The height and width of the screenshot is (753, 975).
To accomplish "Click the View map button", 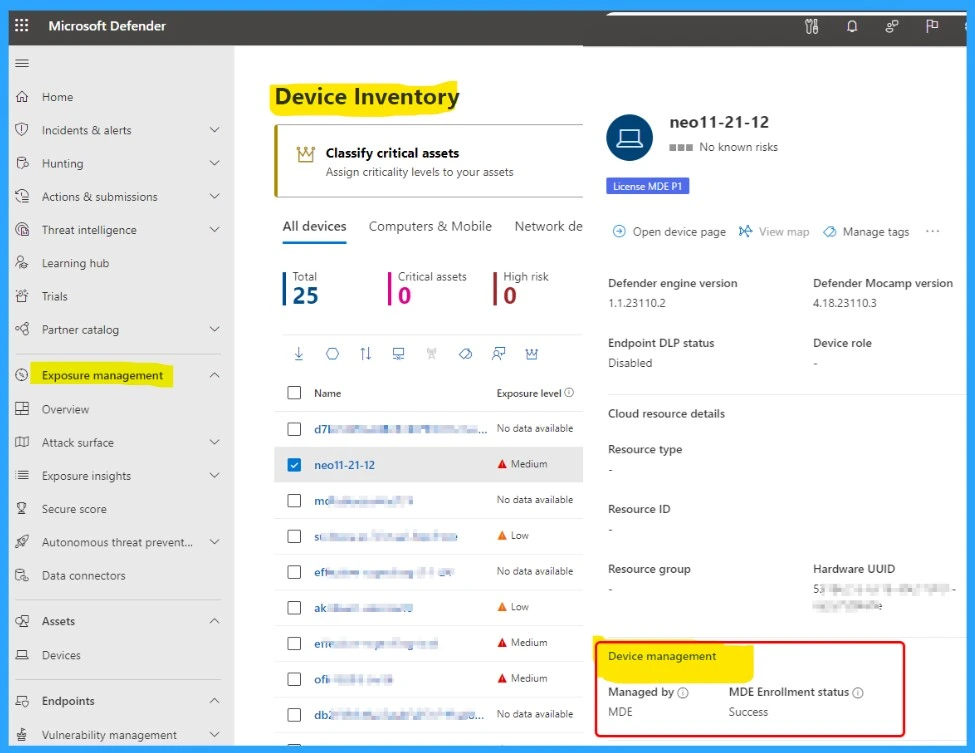I will tap(774, 232).
